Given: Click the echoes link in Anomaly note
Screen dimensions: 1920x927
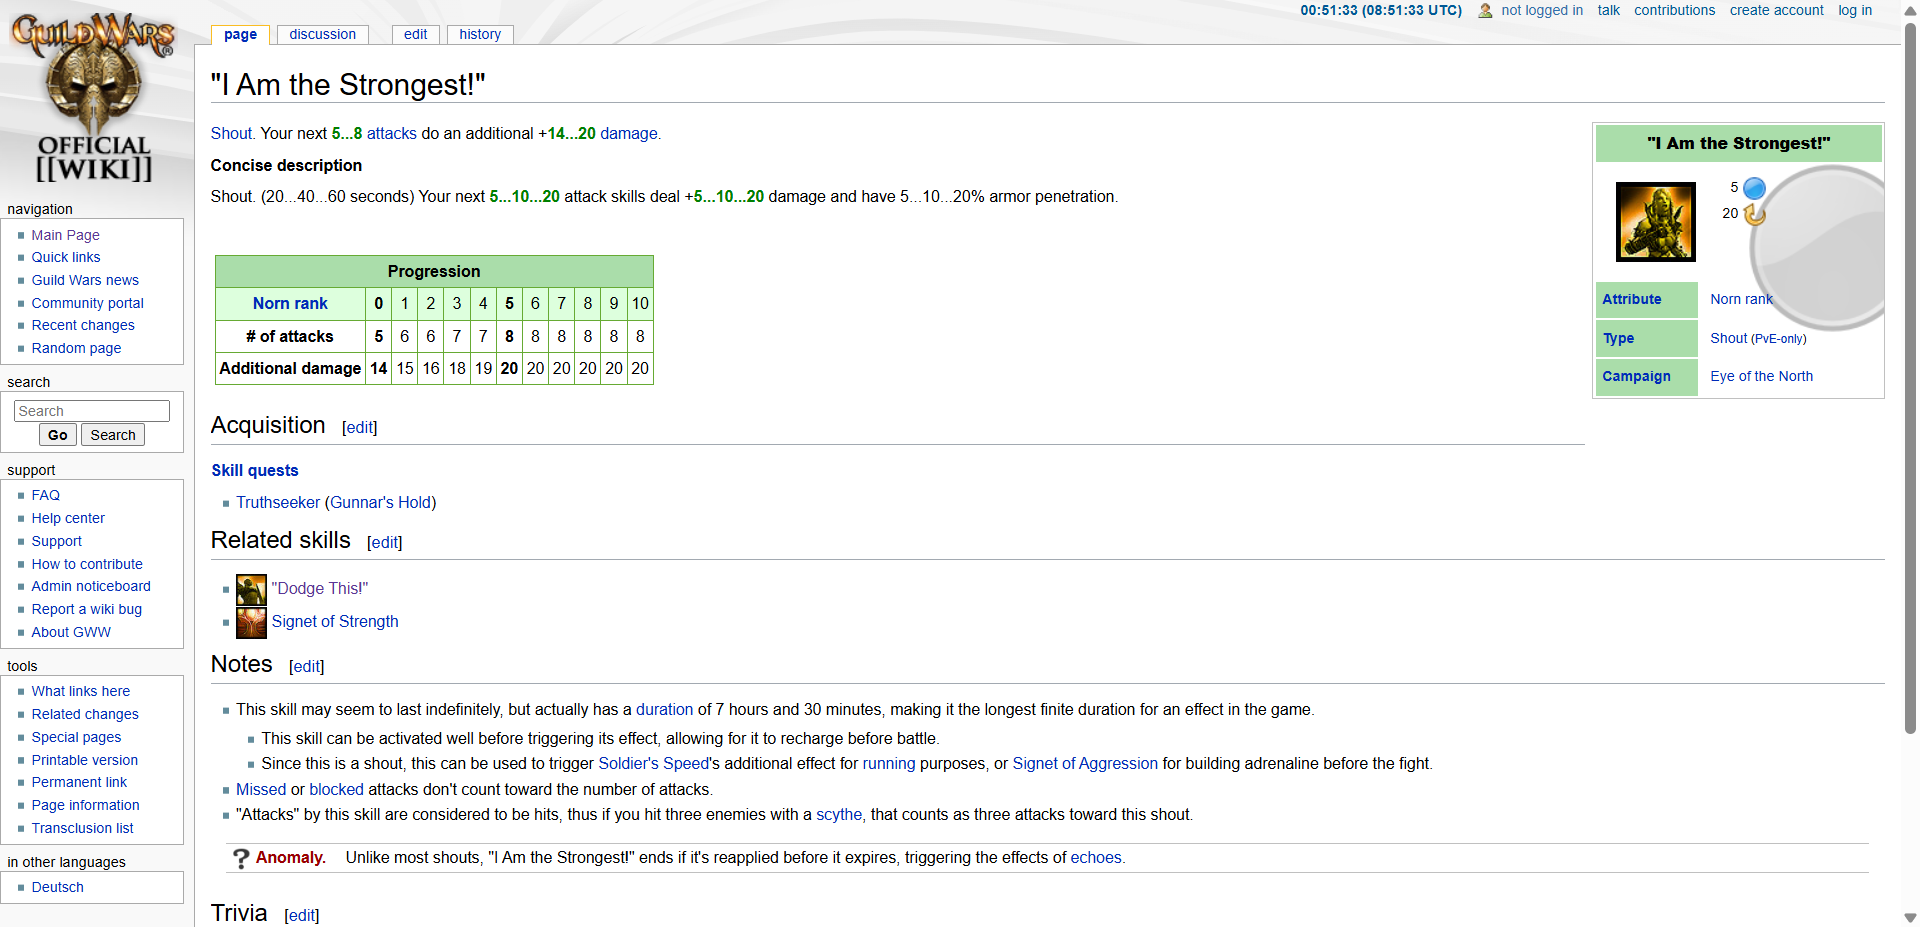Looking at the screenshot, I should tap(1096, 857).
